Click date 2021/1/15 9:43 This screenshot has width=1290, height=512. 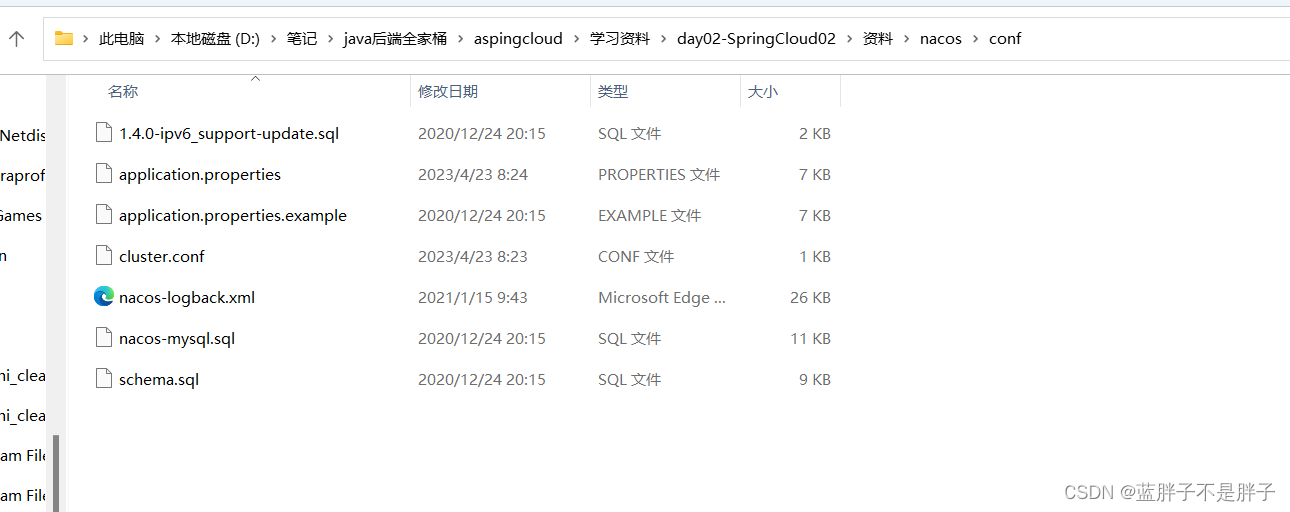(x=473, y=297)
